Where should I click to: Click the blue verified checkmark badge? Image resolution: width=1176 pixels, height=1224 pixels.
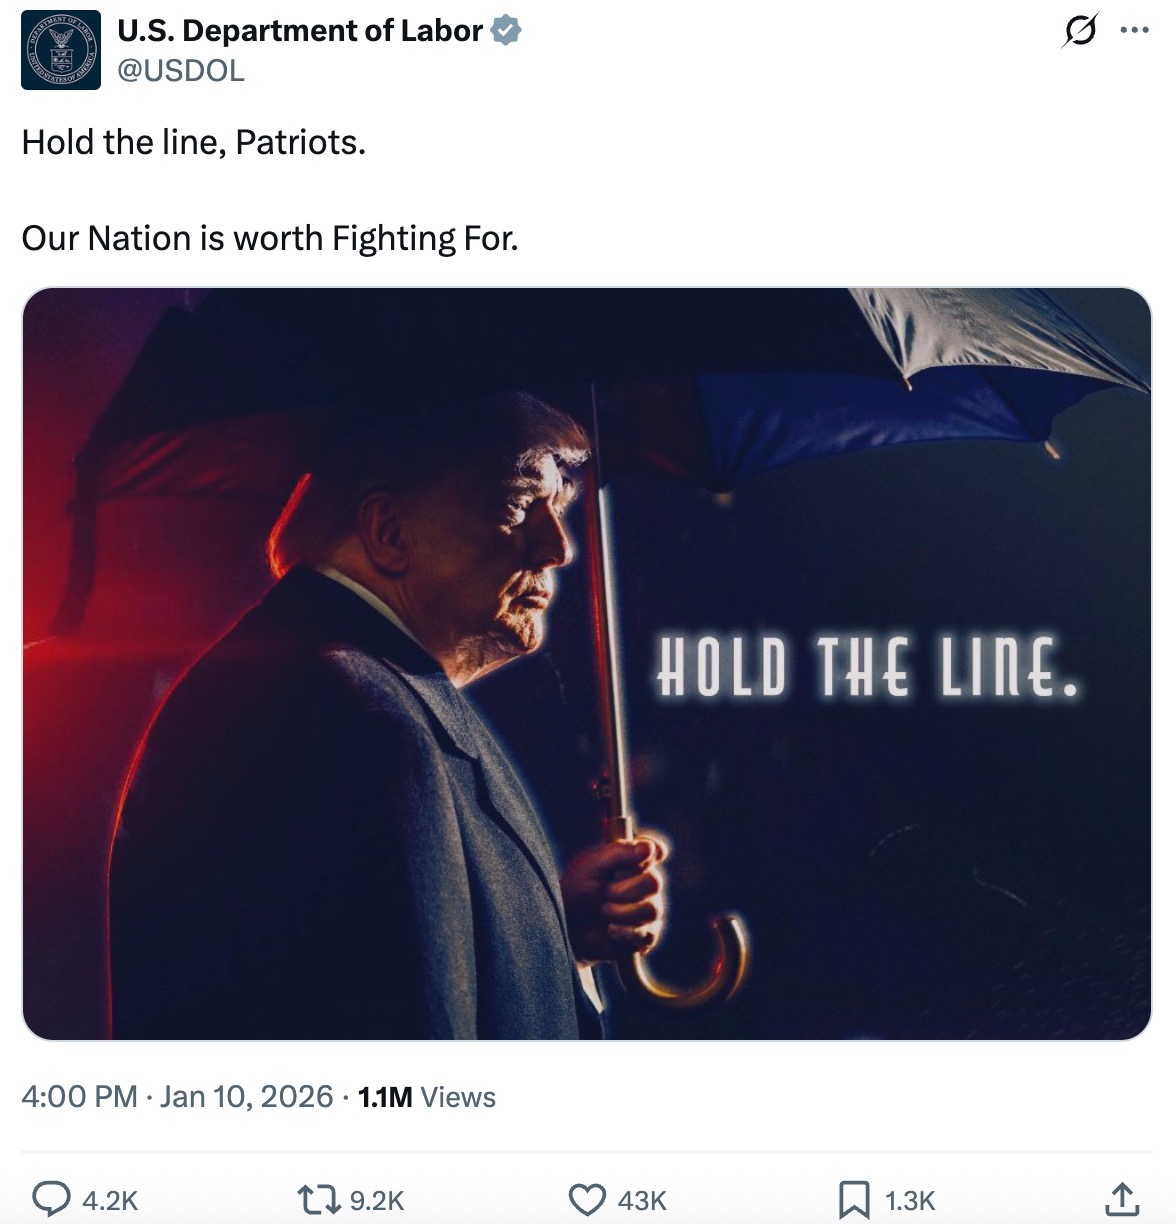click(x=504, y=30)
